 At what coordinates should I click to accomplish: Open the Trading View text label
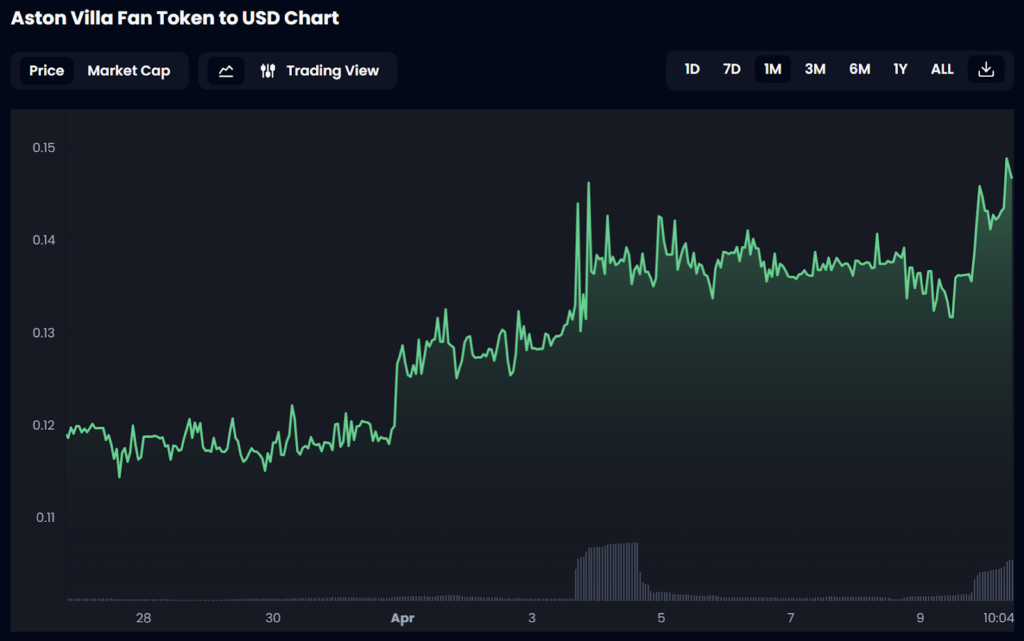[x=332, y=71]
